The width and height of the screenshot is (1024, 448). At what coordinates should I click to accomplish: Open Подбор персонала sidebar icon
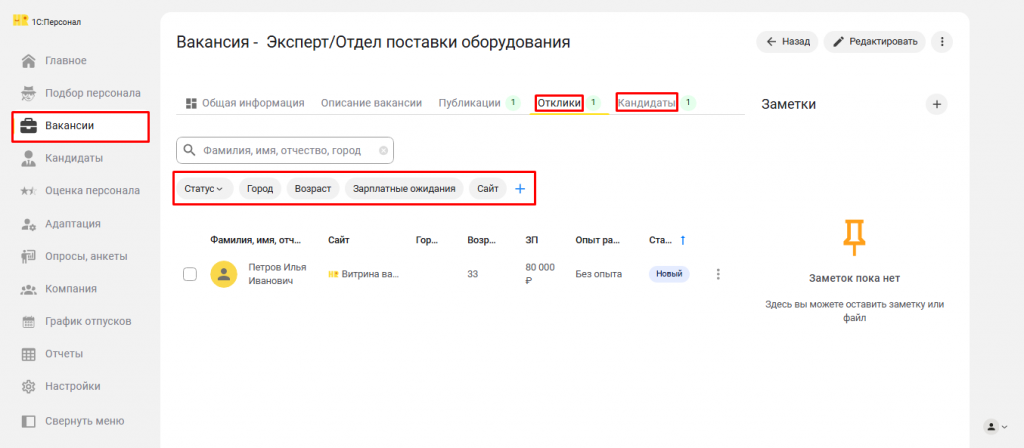click(28, 93)
